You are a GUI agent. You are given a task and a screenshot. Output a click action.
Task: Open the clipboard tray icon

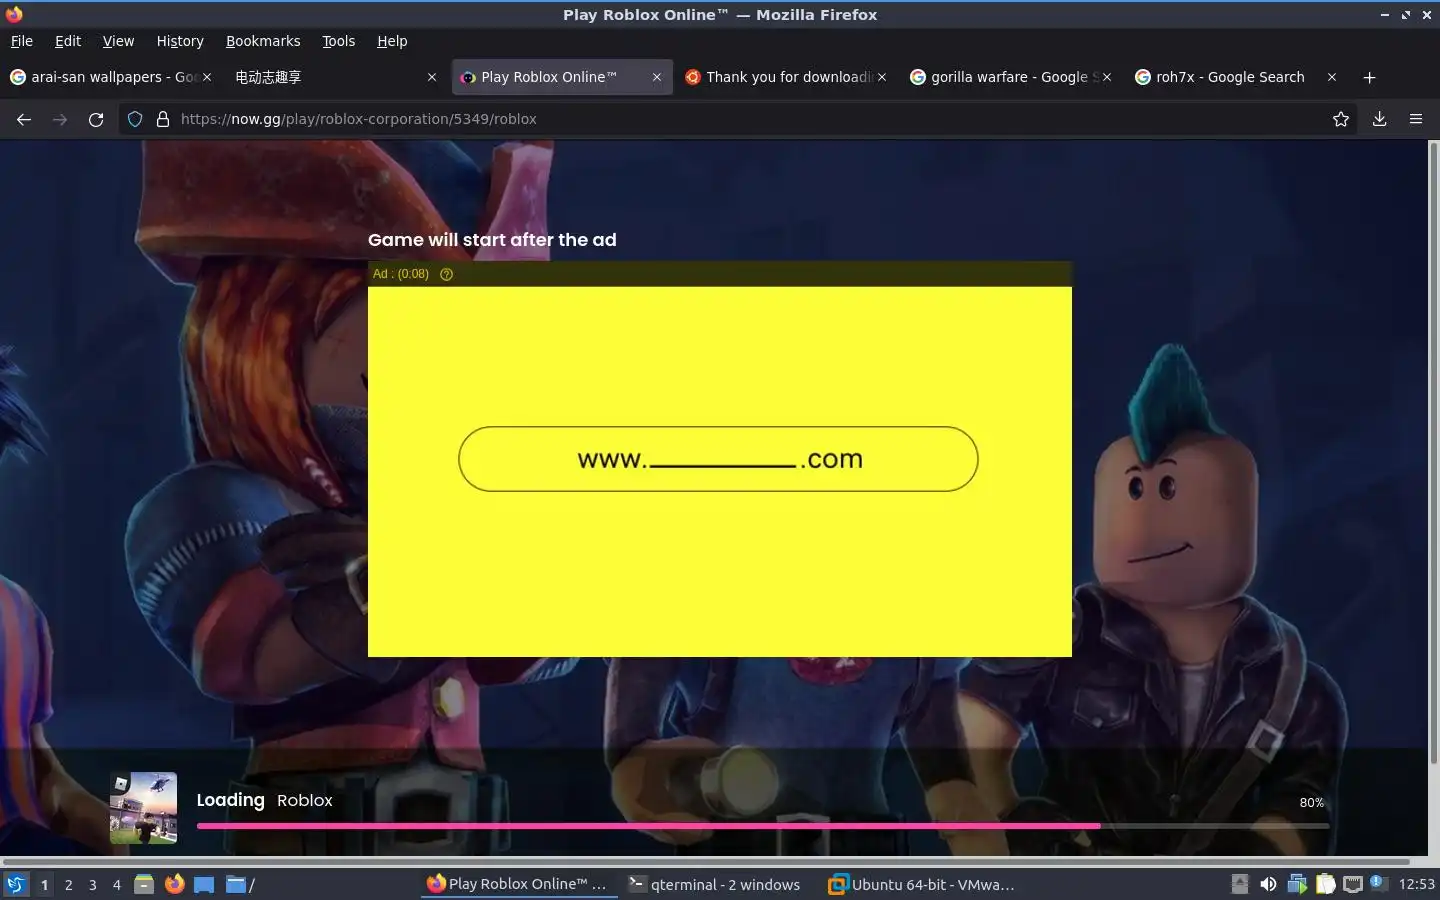pos(1325,884)
